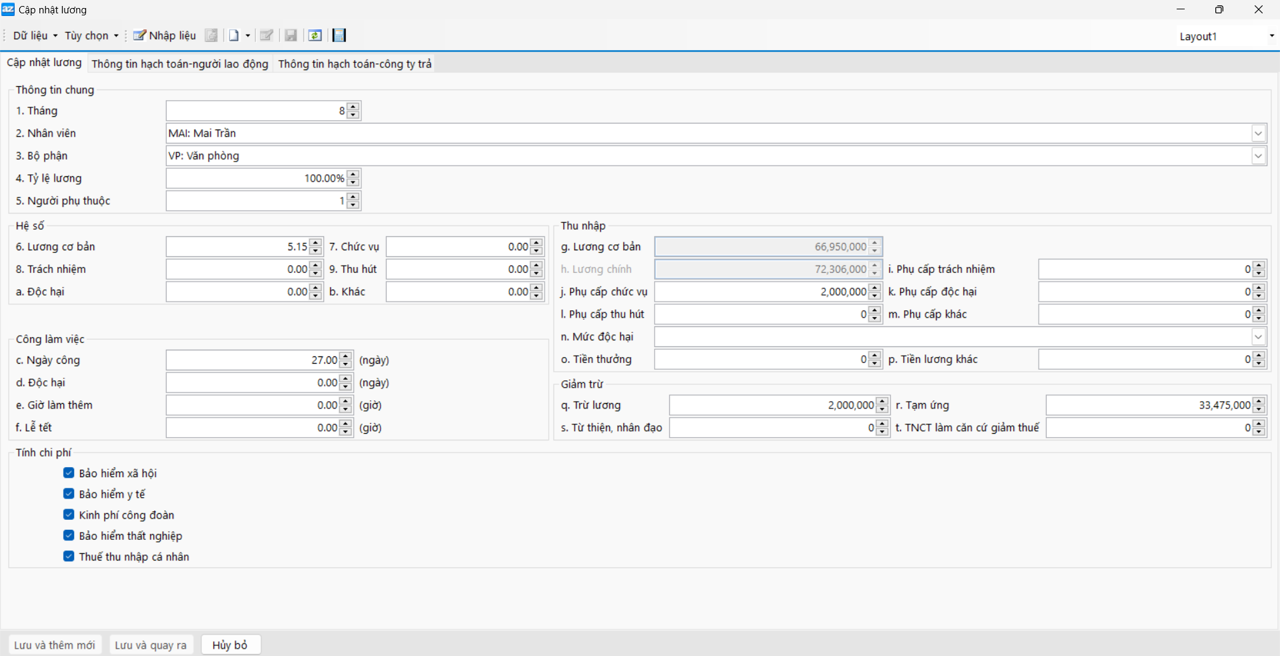Viewport: 1280px width, 656px height.
Task: Click the Ngày công spinner arrows
Action: (x=346, y=360)
